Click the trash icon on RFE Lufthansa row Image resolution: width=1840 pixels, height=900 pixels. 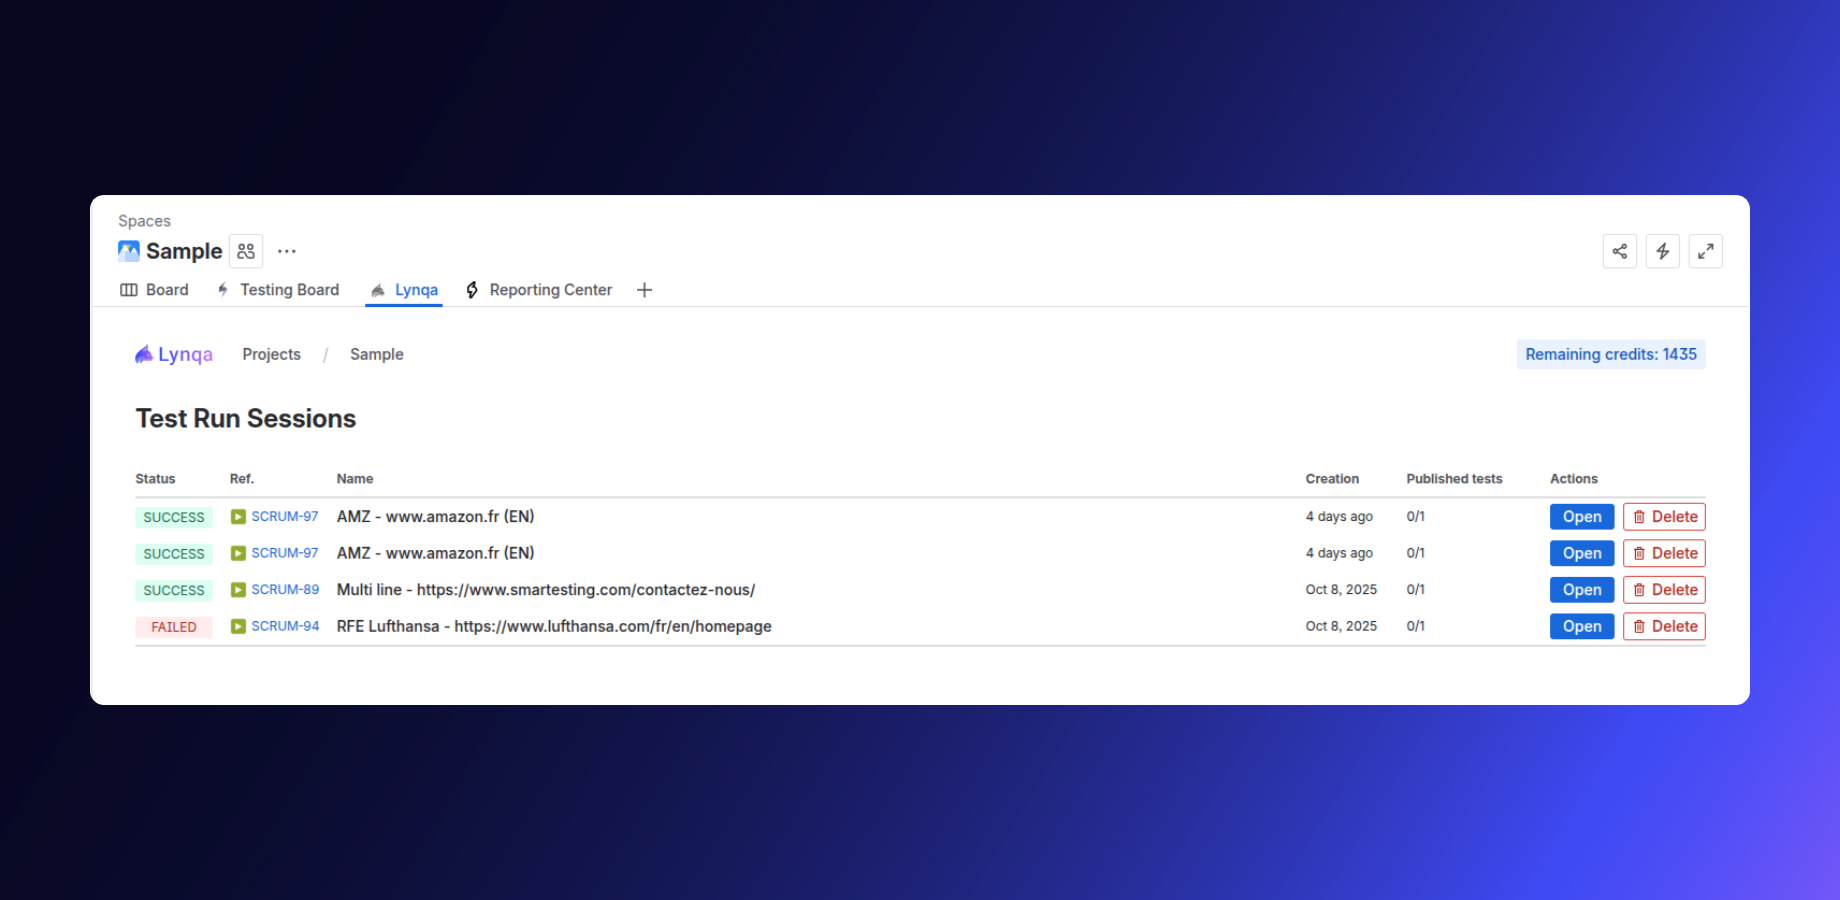point(1640,626)
